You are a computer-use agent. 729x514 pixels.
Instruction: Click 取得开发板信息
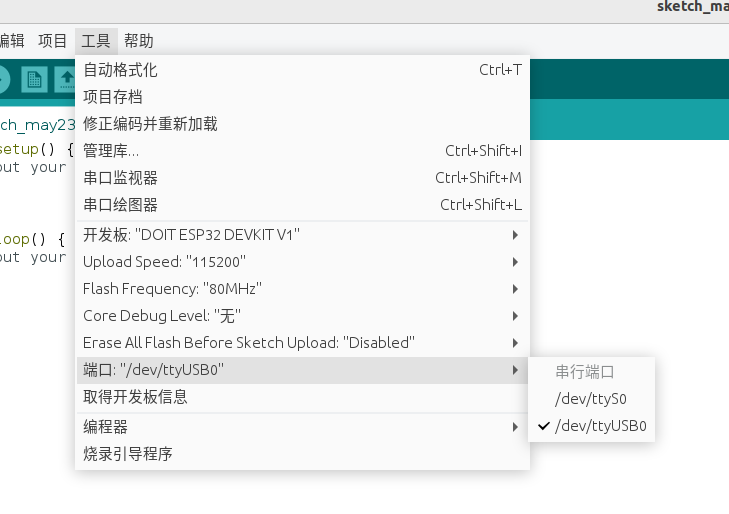pos(302,397)
